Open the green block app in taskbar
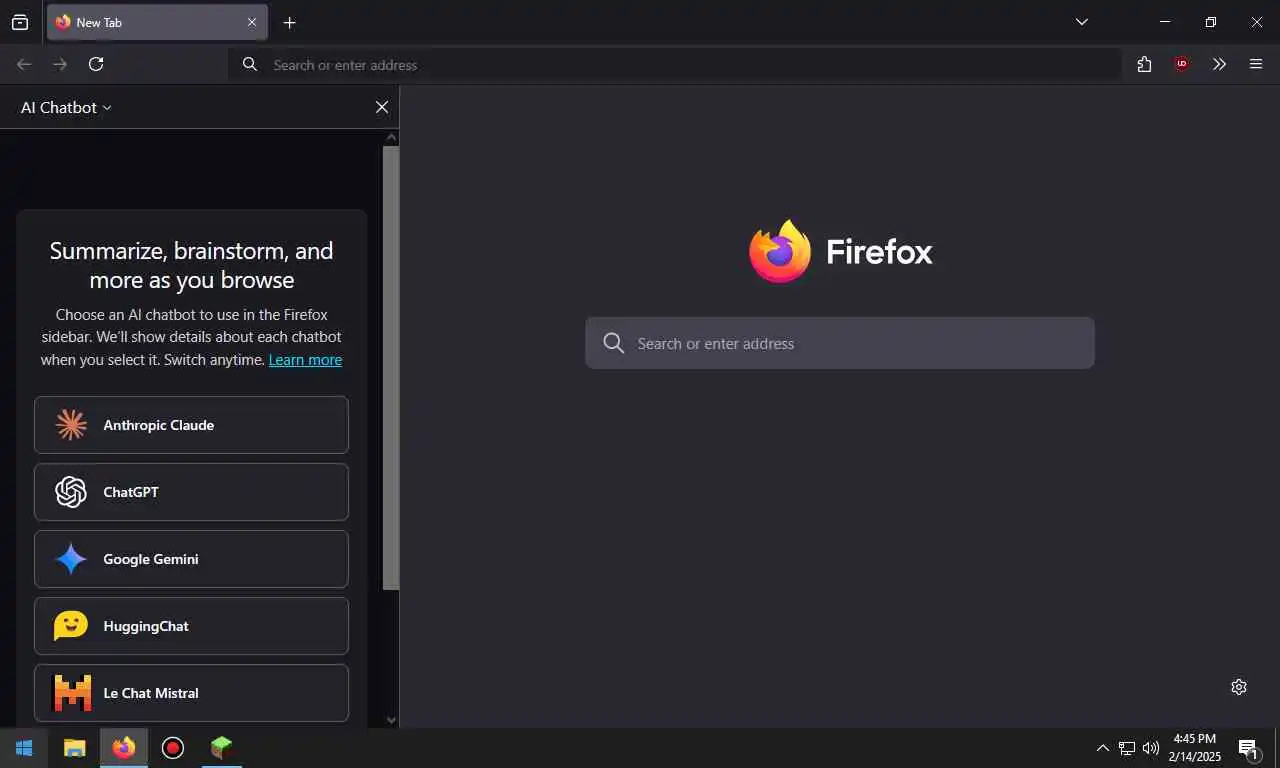Viewport: 1280px width, 768px height. coord(221,748)
